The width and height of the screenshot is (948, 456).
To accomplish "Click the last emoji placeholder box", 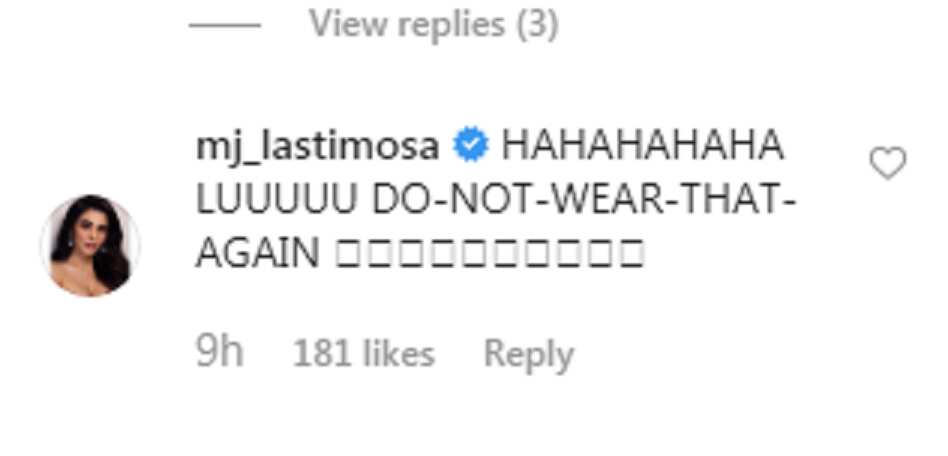I will [631, 253].
